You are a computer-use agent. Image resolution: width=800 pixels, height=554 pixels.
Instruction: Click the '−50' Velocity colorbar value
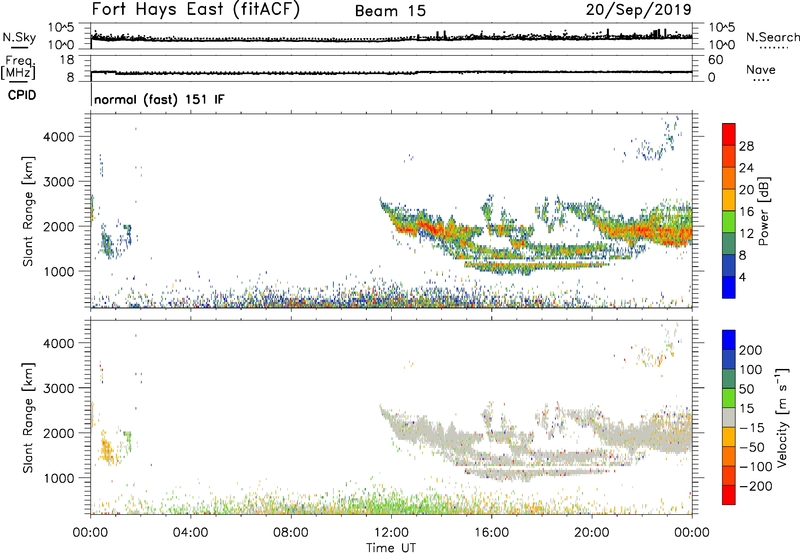click(752, 447)
